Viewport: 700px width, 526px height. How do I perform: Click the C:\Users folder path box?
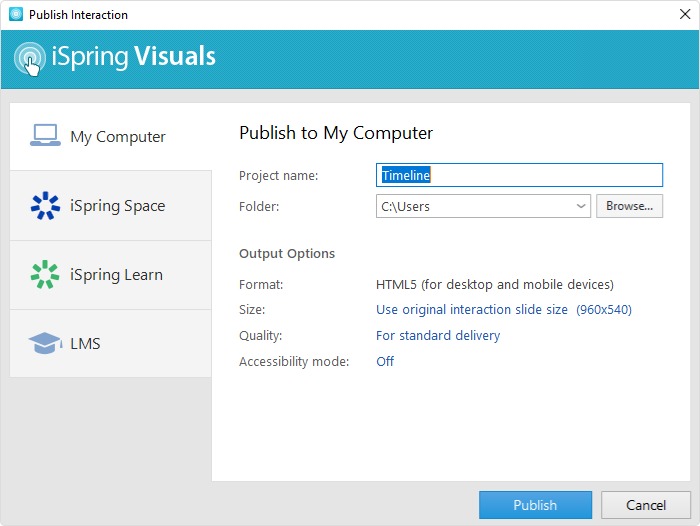pos(472,206)
